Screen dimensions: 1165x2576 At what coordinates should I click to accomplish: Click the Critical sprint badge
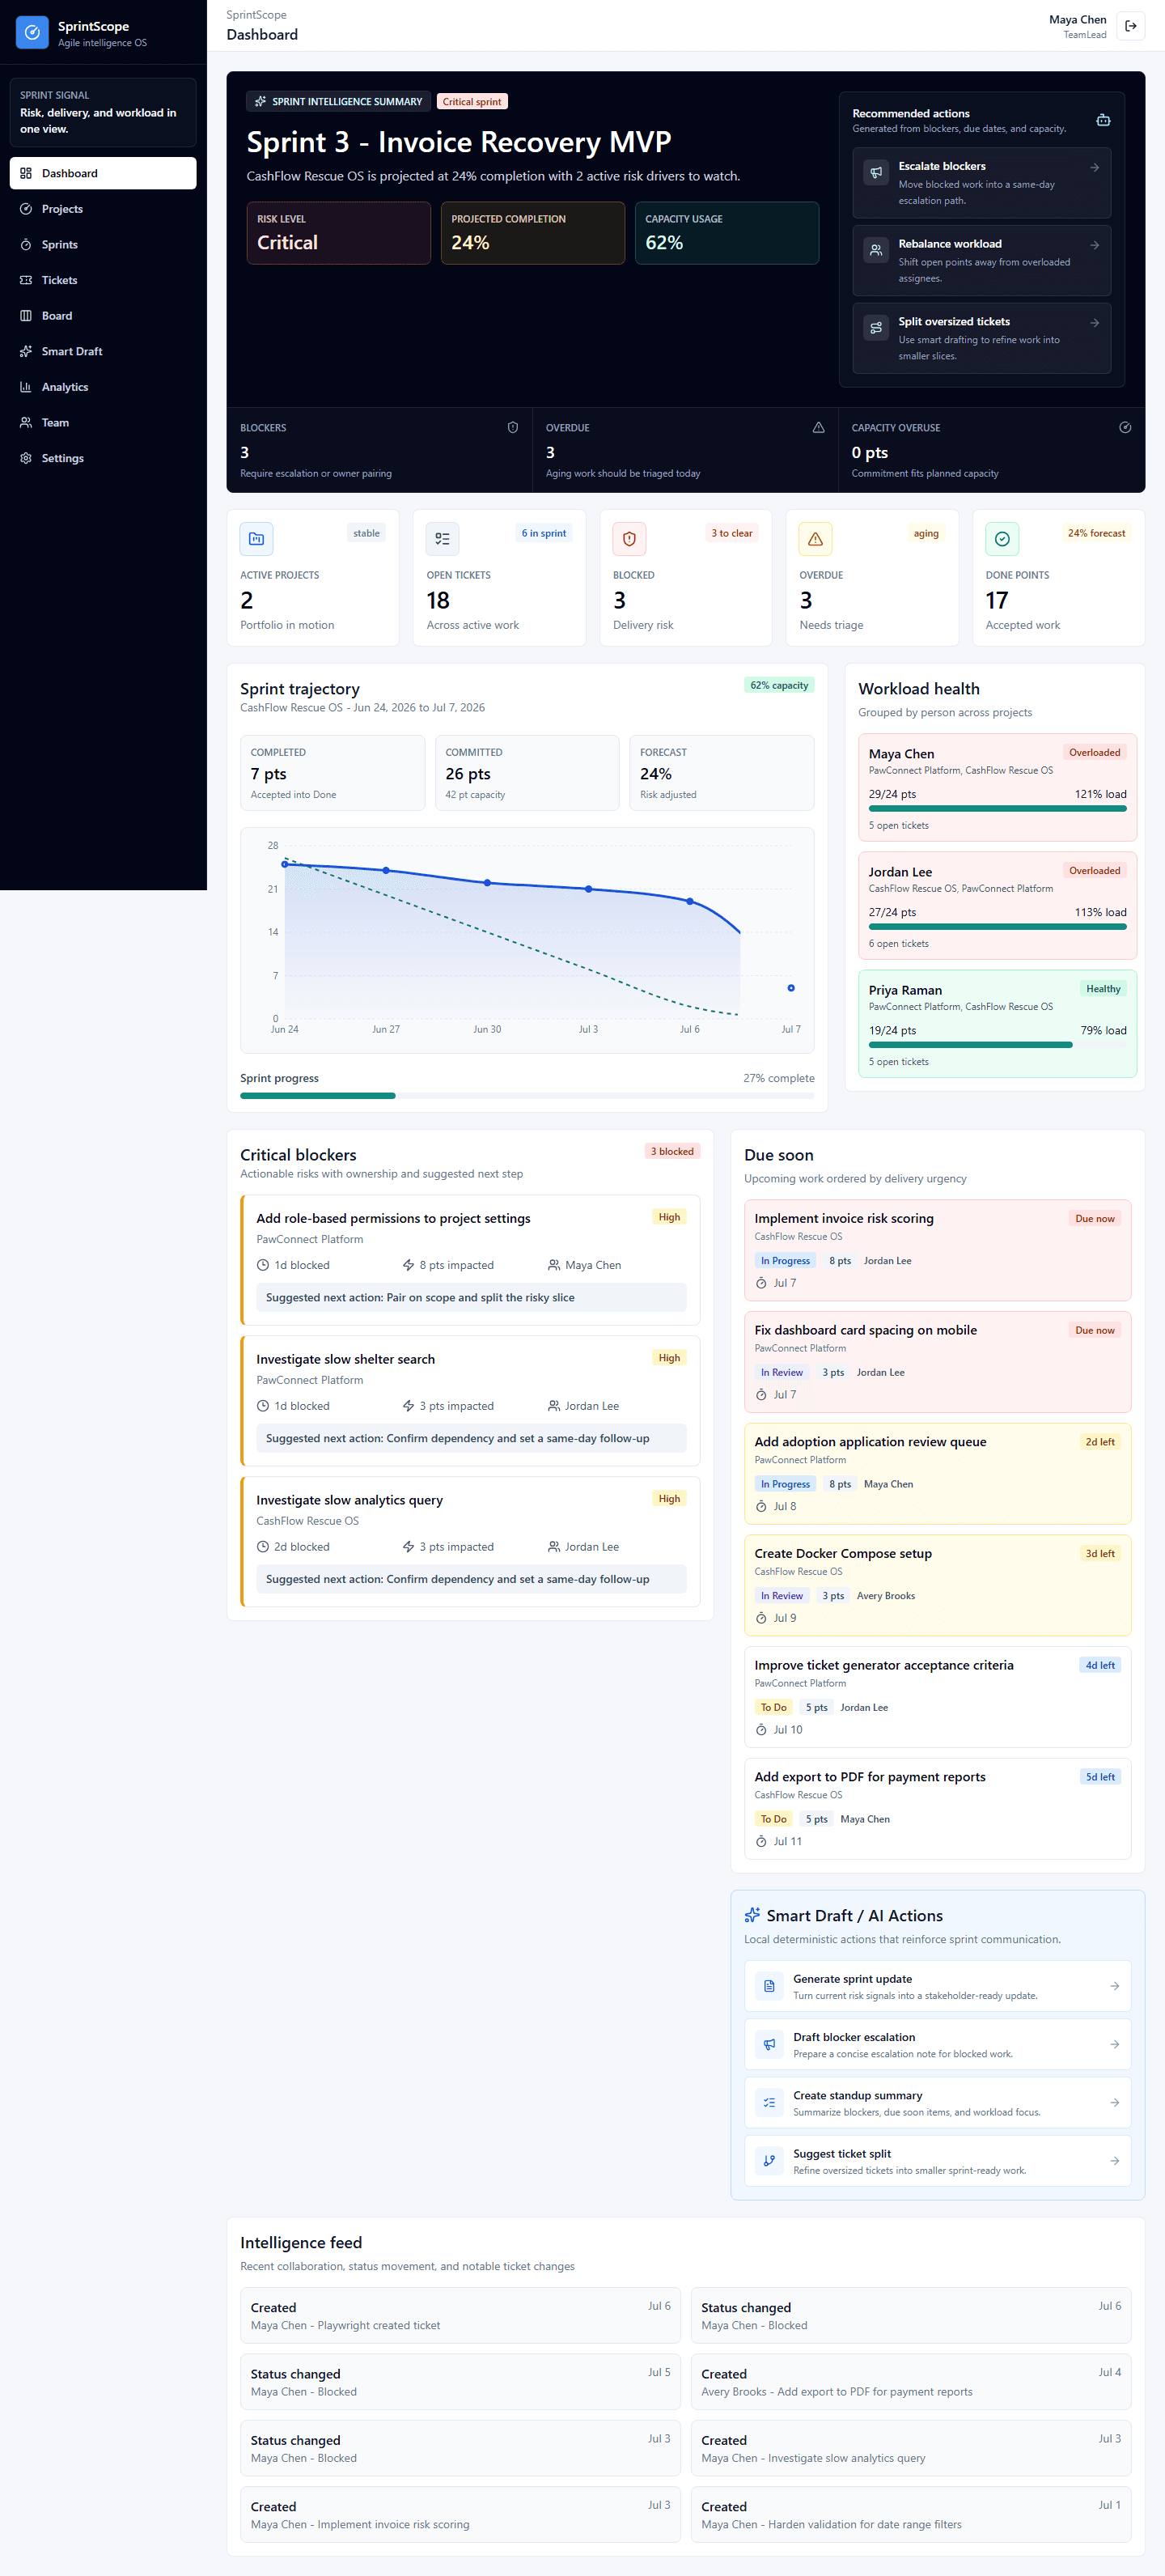click(x=472, y=101)
